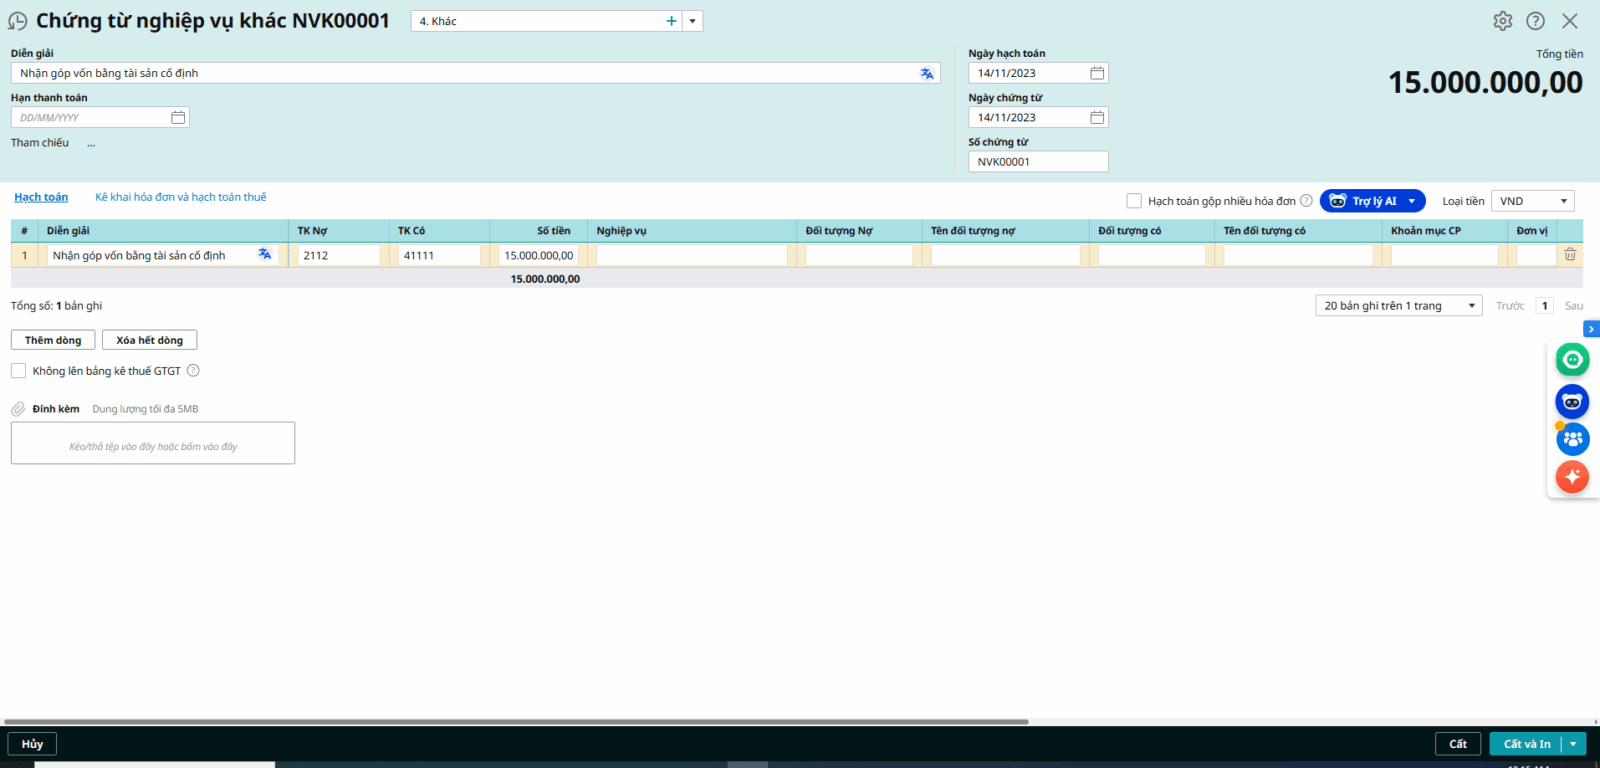Screen dimensions: 1600x768
Task: Open the community people floating icon
Action: click(1572, 439)
